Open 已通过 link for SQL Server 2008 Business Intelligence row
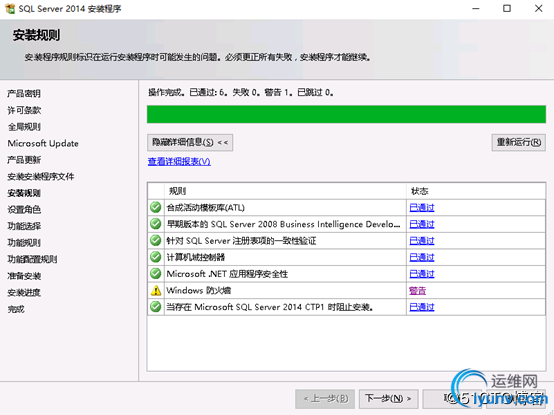Image resolution: width=554 pixels, height=415 pixels. pos(422,224)
